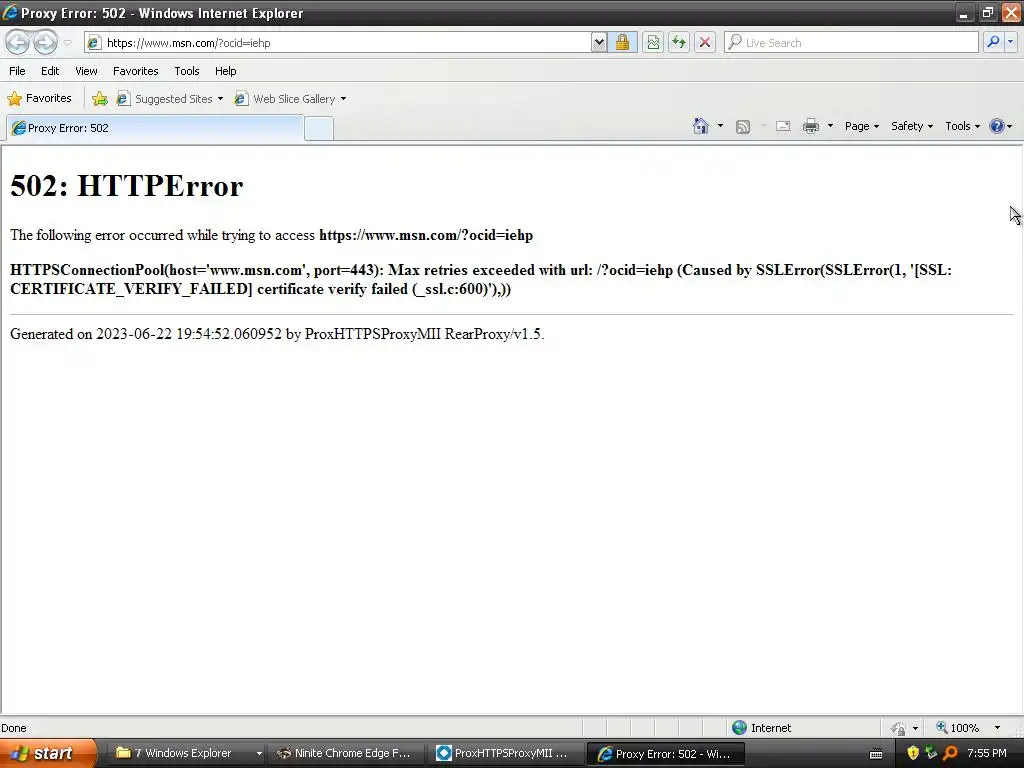
Task: Click orange magnifier tray icon
Action: pyautogui.click(x=950, y=753)
